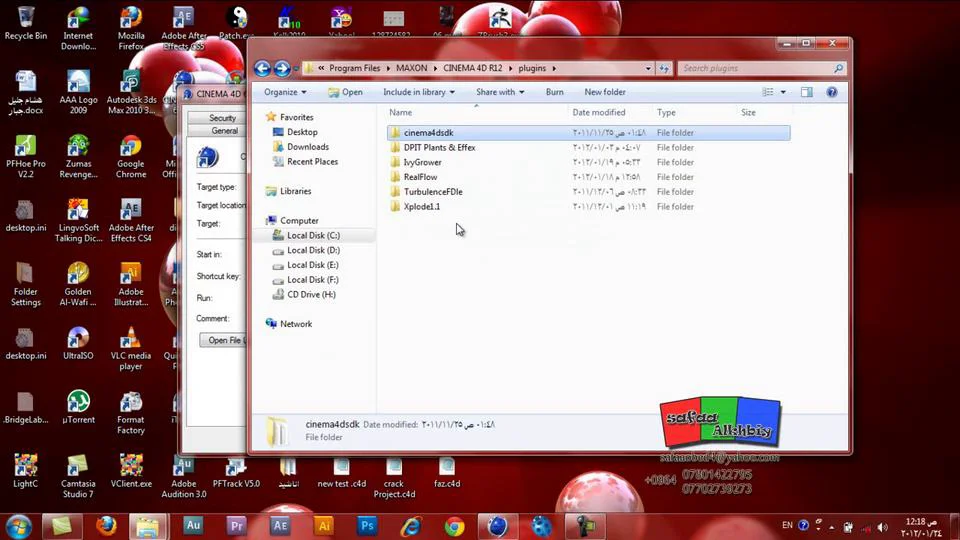Open Autodesk 3ds Max 2010 desktop icon
960x540 pixels.
131,92
